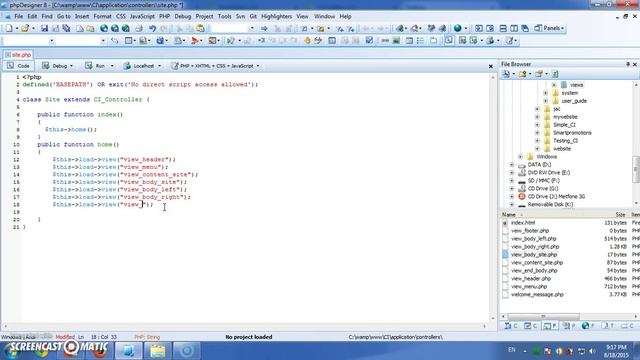Viewport: 640px width, 360px height.
Task: Click the first globe preview icon
Action: pos(104,28)
